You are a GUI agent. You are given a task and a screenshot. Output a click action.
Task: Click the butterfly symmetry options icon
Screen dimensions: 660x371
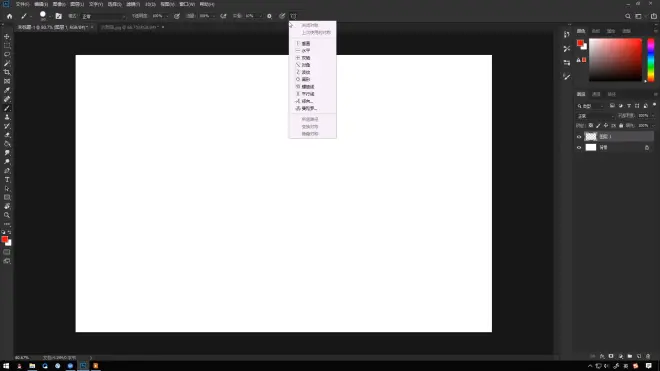[293, 16]
